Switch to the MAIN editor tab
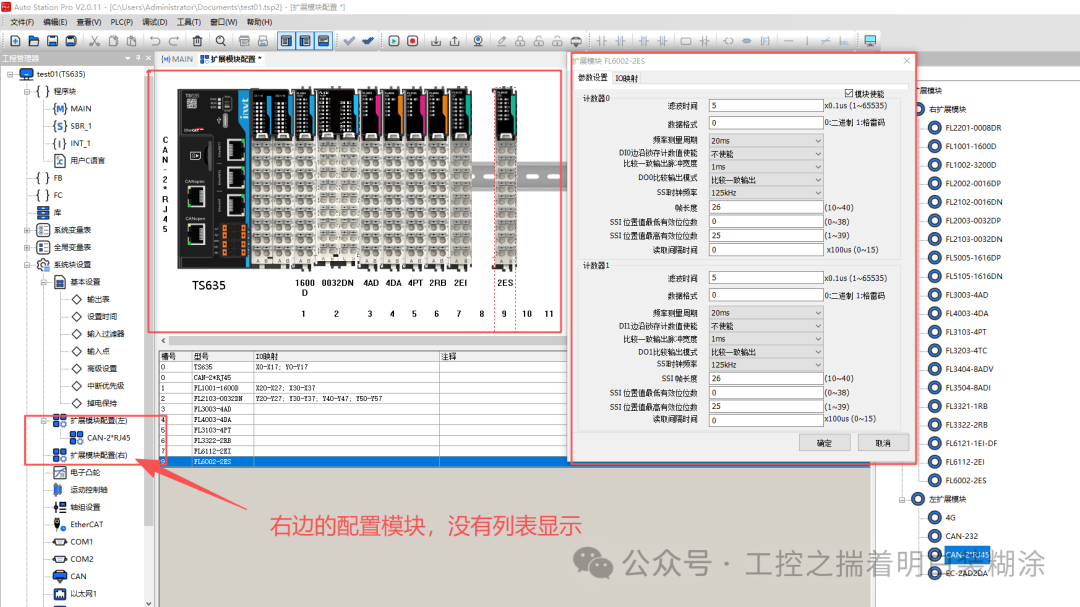This screenshot has height=607, width=1080. [x=178, y=59]
